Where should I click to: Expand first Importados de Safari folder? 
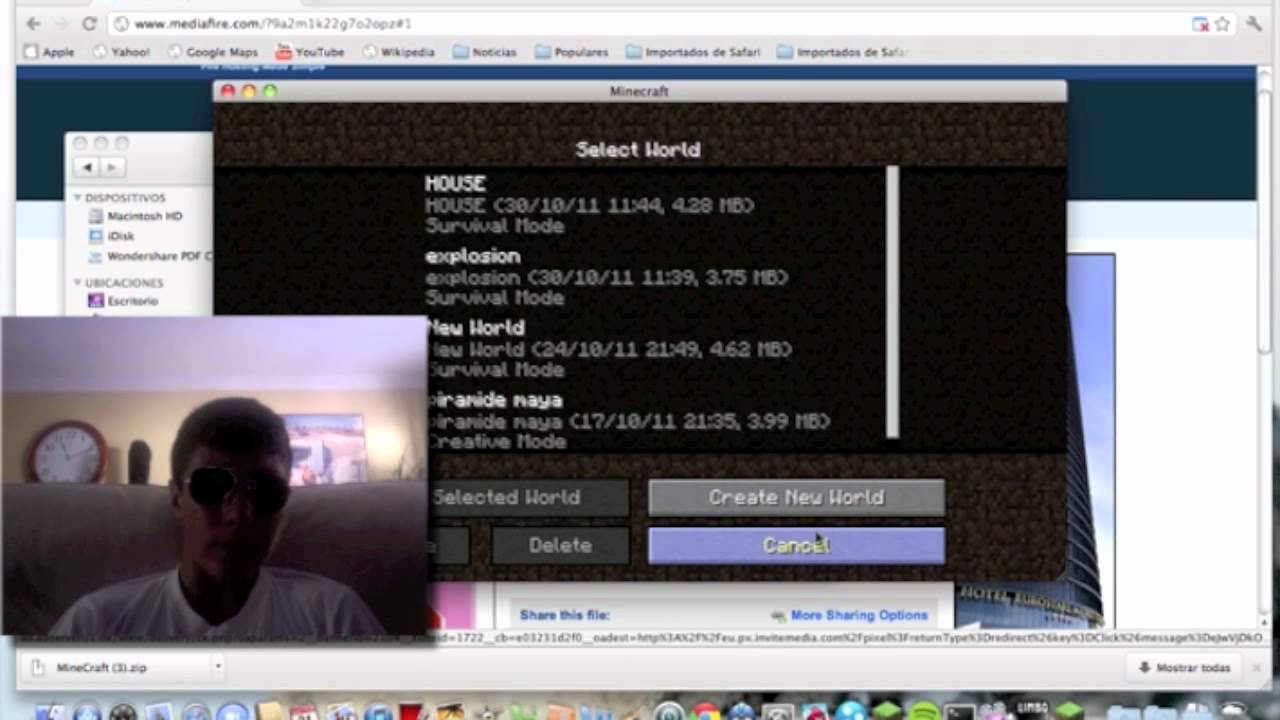coord(693,52)
